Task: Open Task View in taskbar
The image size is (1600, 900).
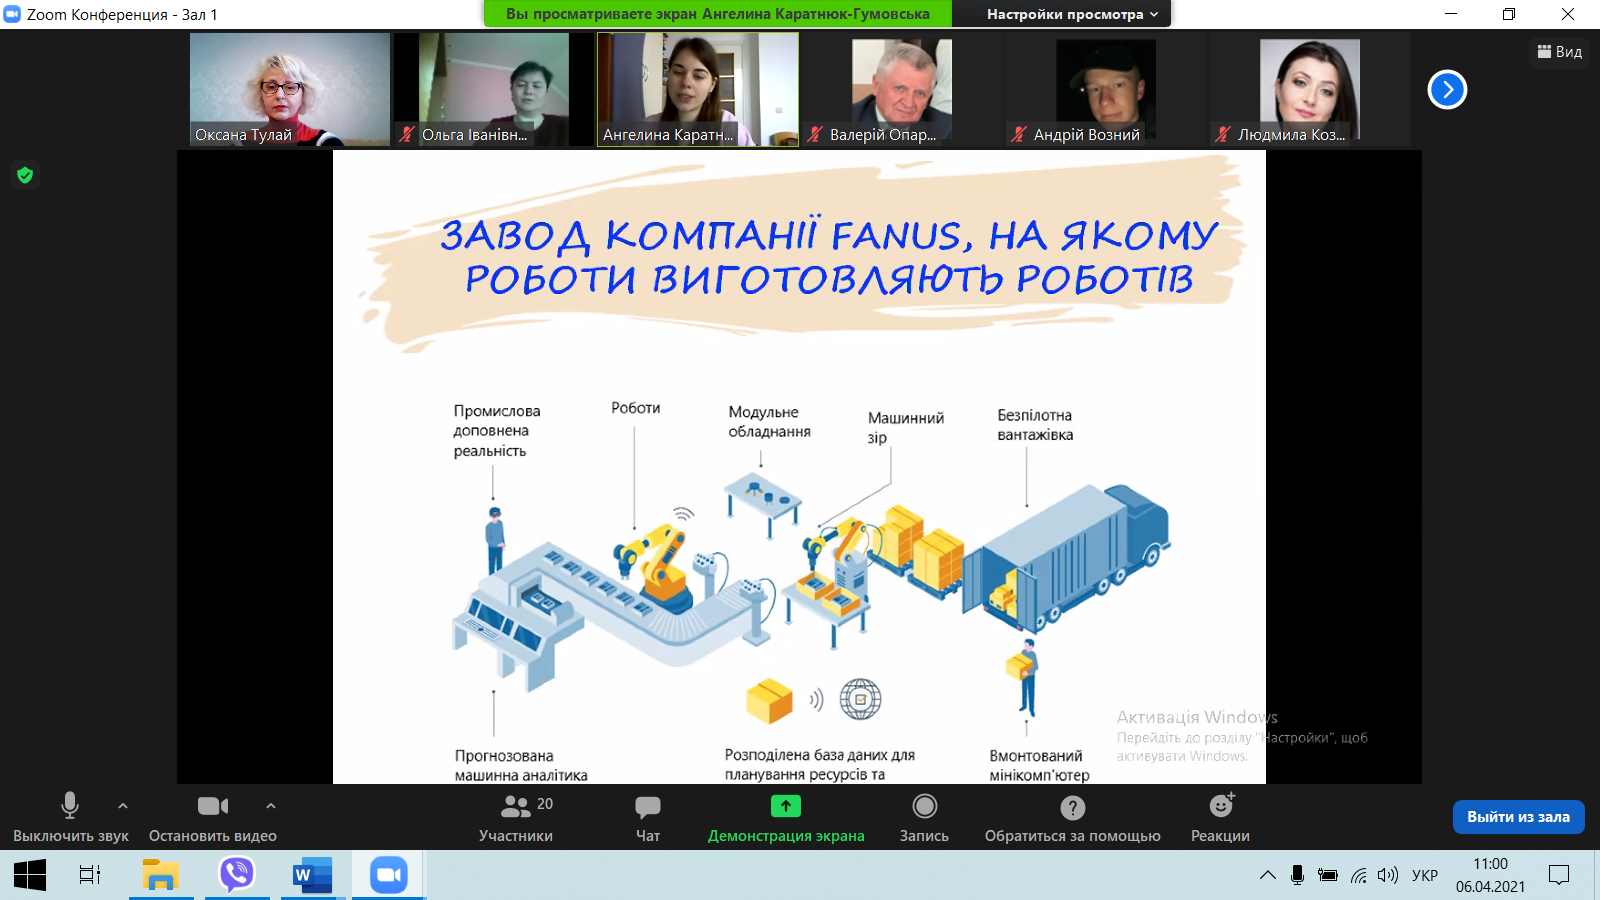Action: [90, 876]
